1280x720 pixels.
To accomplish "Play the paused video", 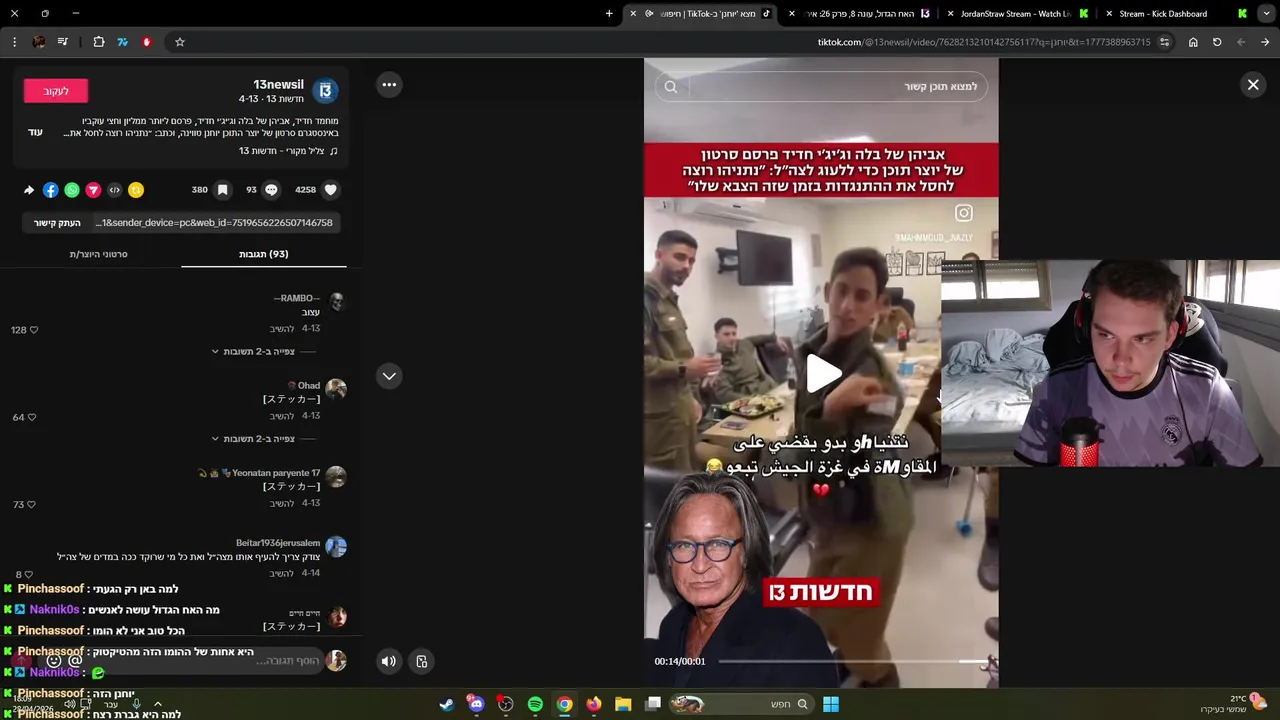I will point(822,374).
